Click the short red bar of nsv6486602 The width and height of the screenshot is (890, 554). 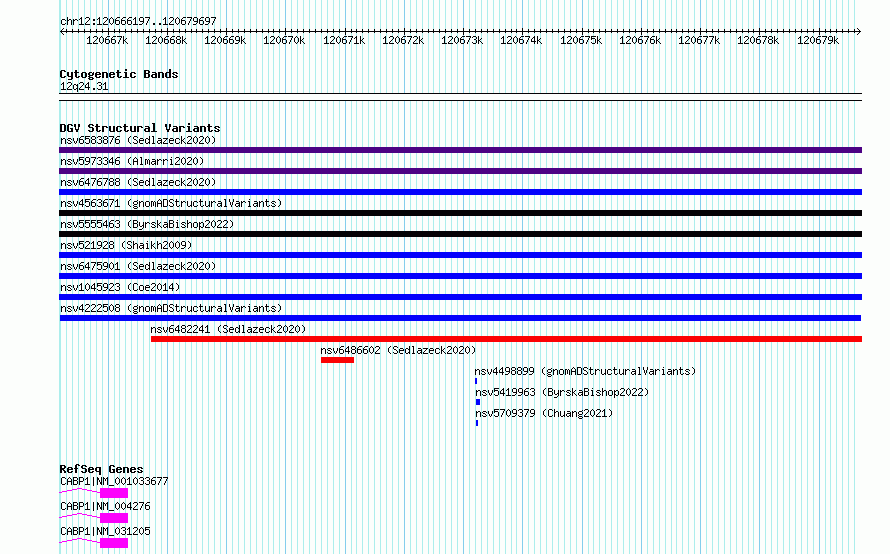337,360
